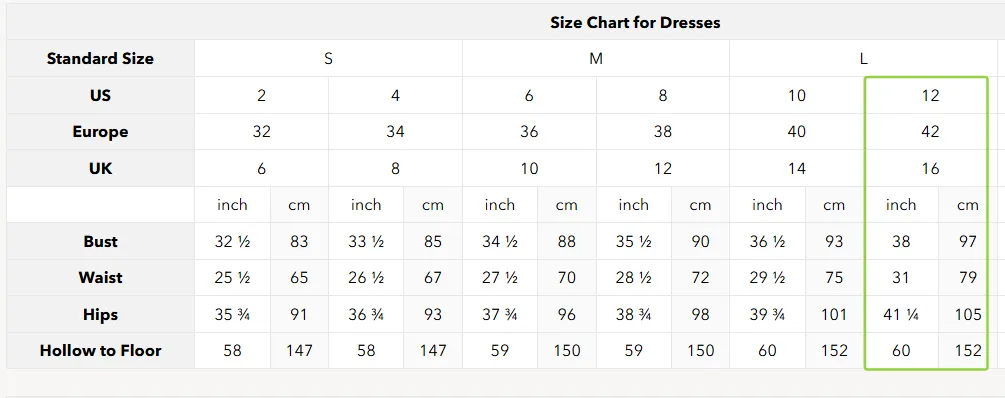This screenshot has height=398, width=1005.
Task: Click the US size 2 cell
Action: click(262, 95)
